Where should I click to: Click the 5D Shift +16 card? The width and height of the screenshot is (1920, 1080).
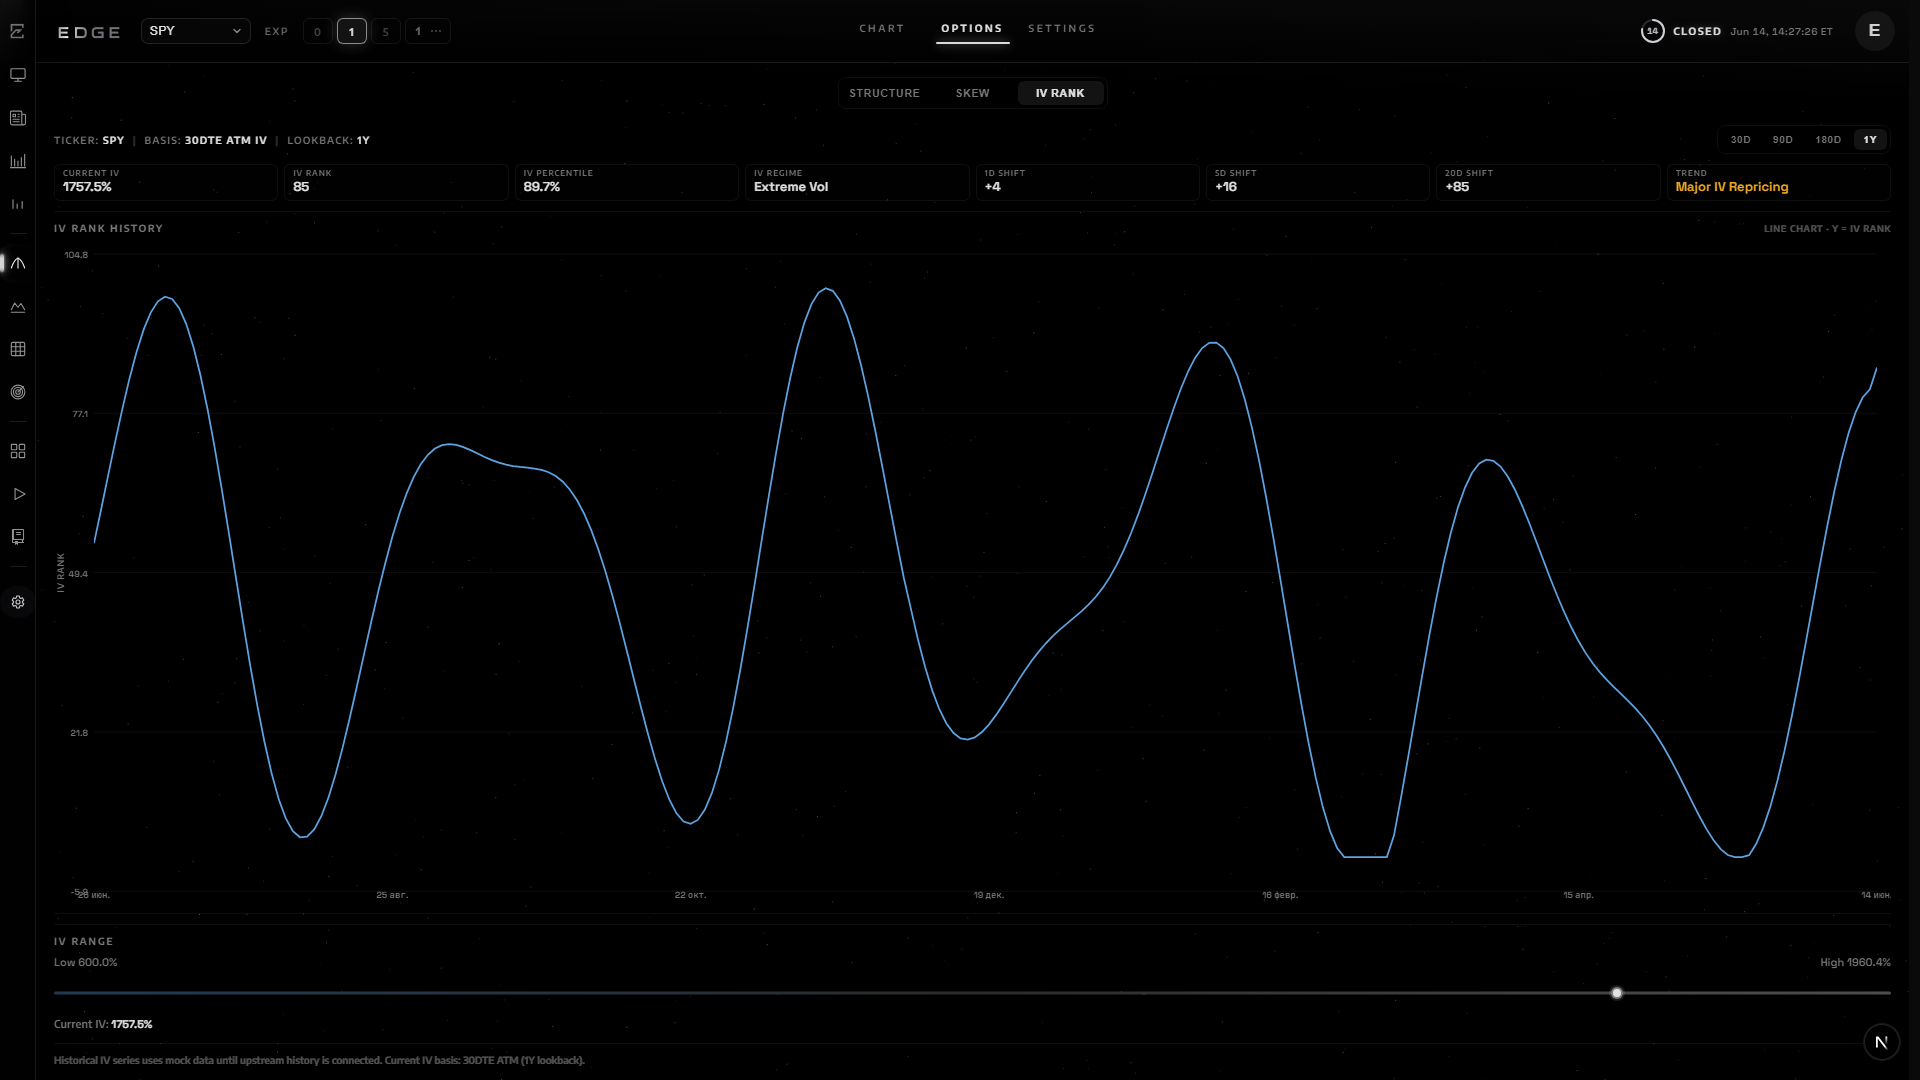click(x=1318, y=182)
